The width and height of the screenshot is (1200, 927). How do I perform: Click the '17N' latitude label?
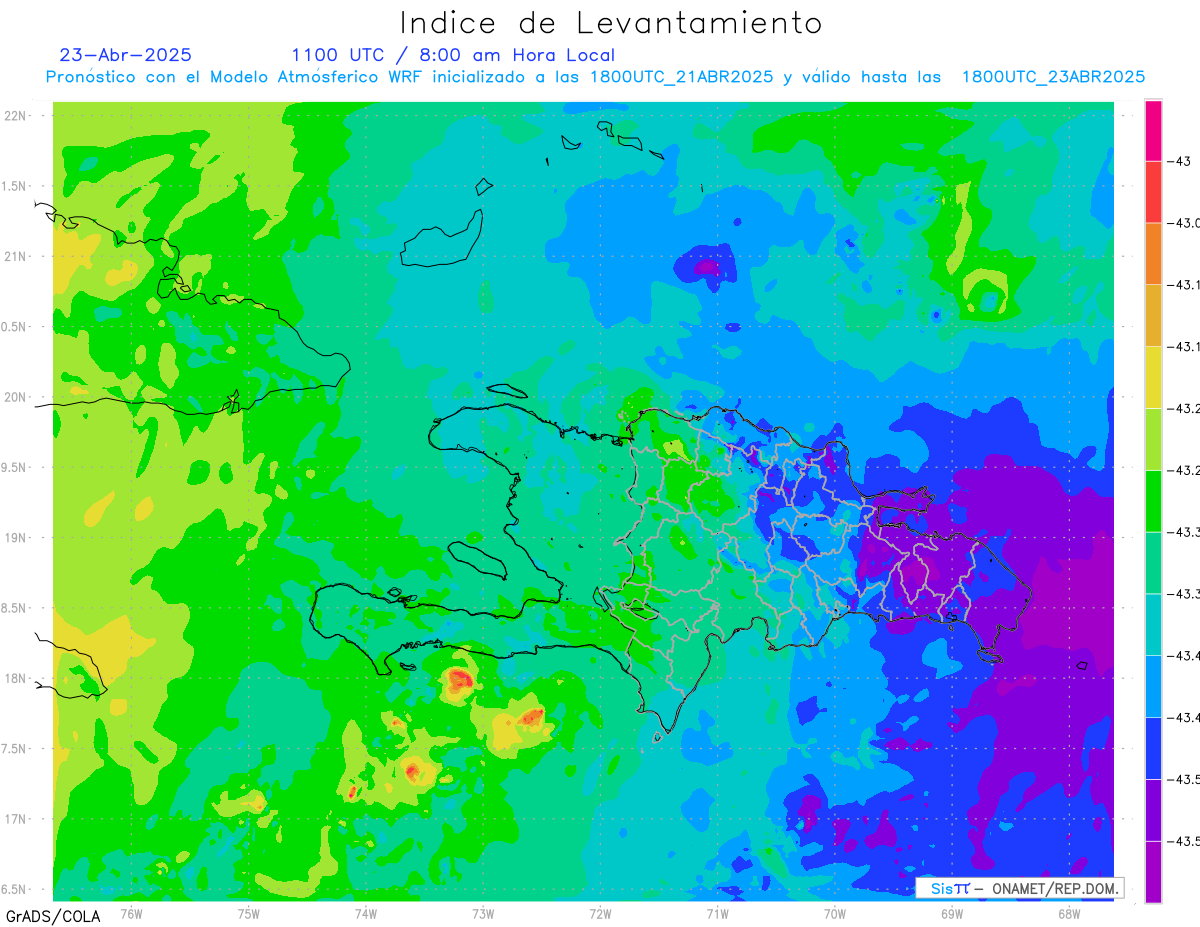pyautogui.click(x=16, y=819)
